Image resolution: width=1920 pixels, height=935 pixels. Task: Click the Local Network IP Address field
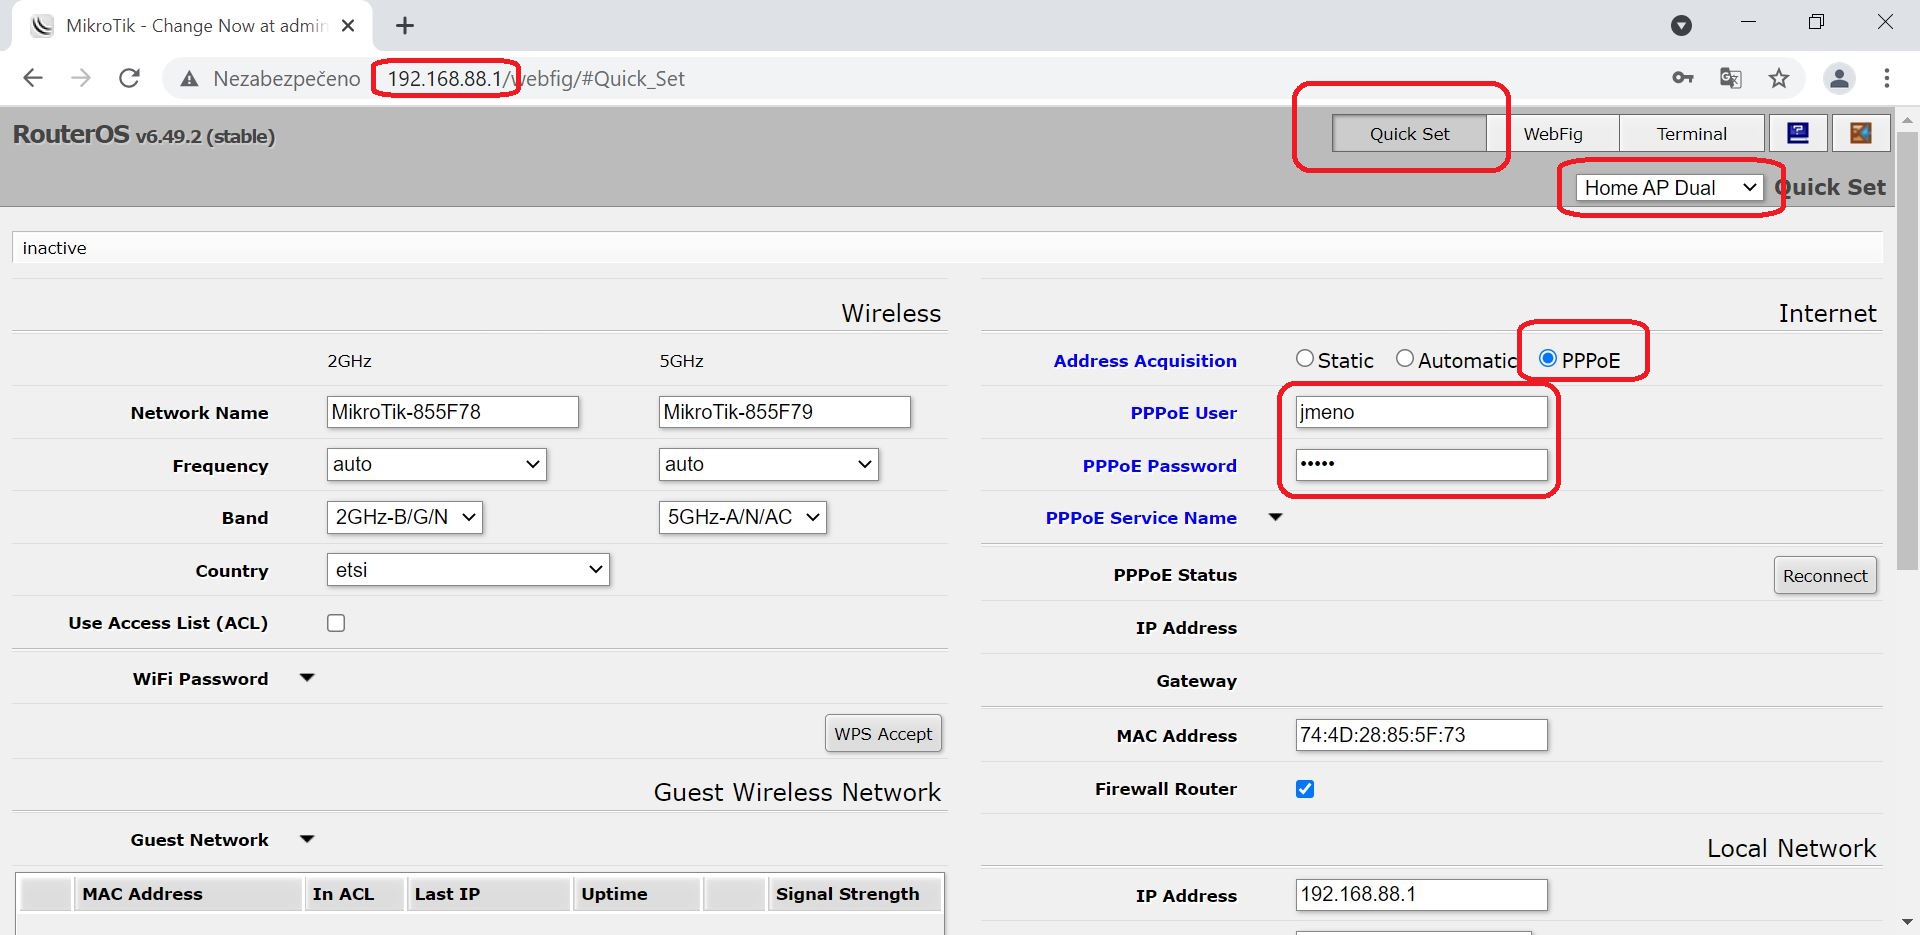[x=1422, y=895]
